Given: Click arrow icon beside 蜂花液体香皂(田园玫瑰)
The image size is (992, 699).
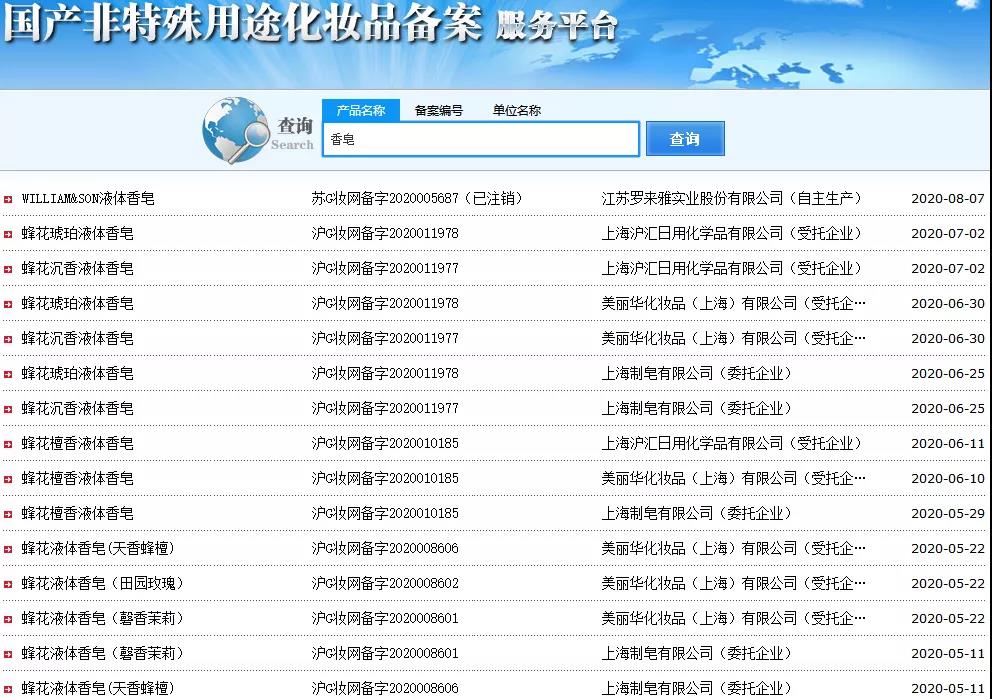Looking at the screenshot, I should 8,585.
